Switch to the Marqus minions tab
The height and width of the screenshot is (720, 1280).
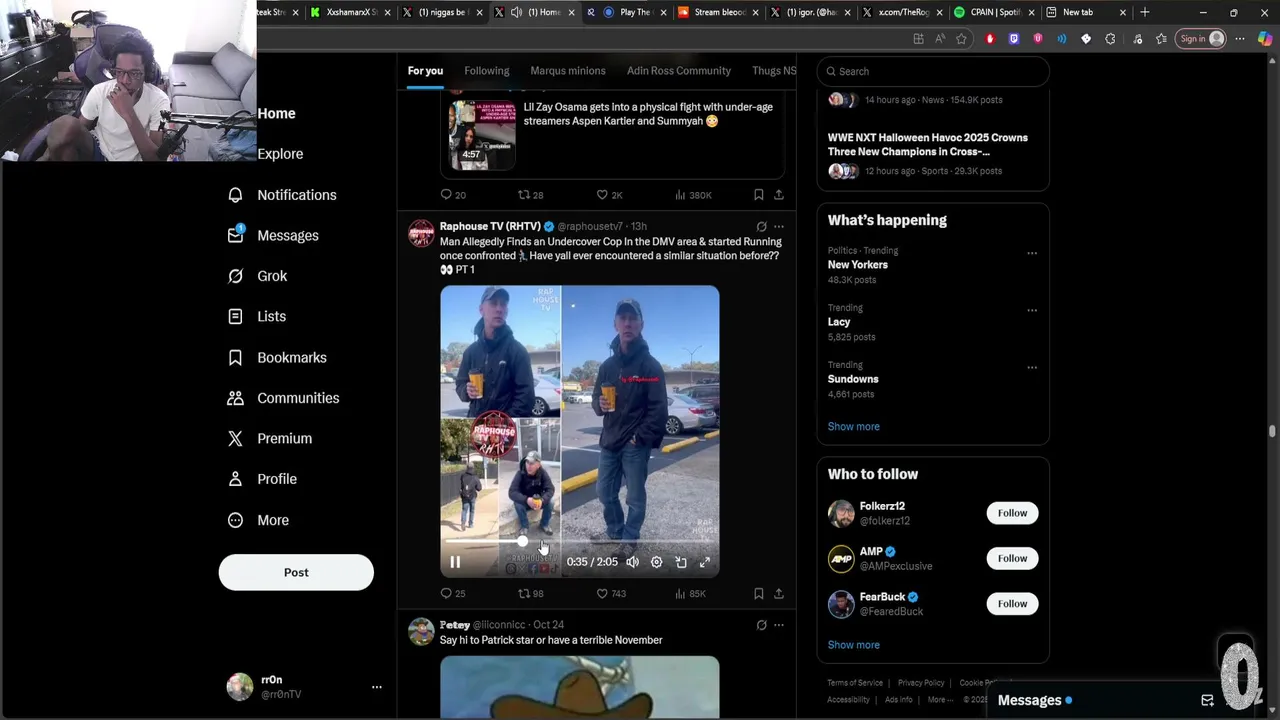(x=568, y=71)
